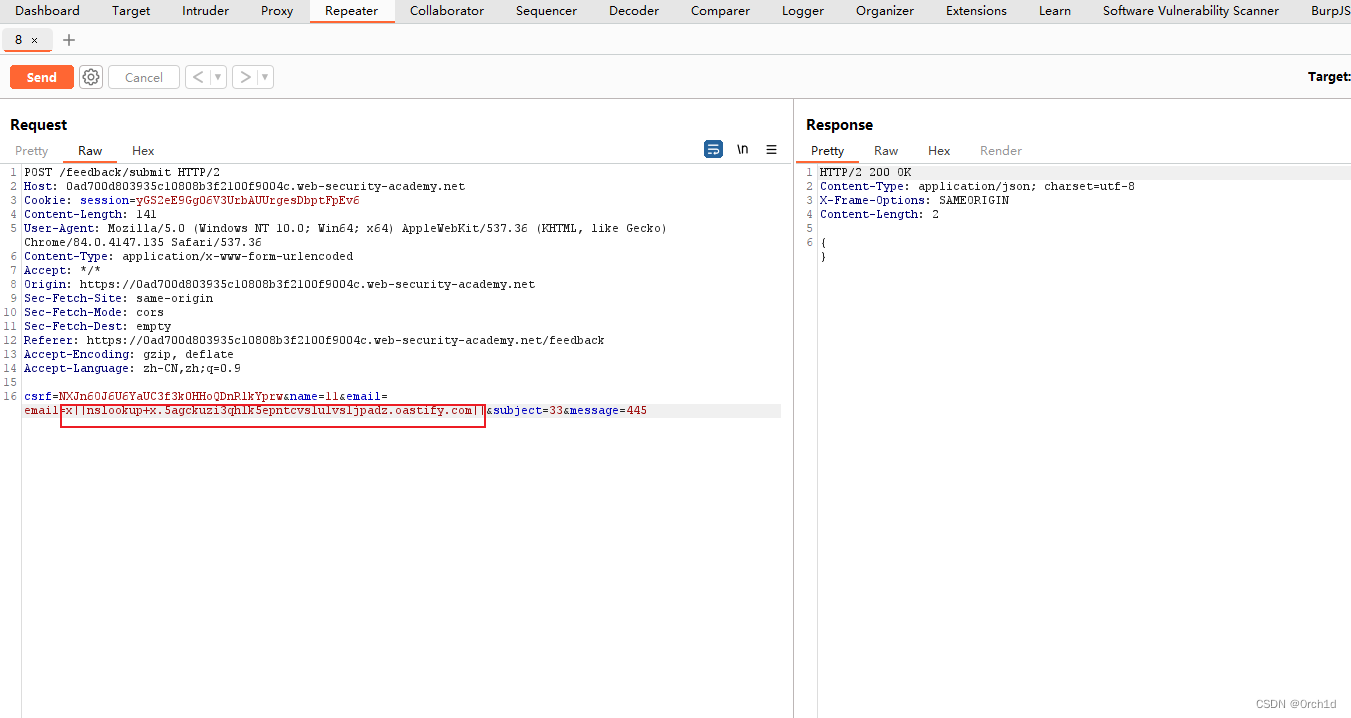Screen dimensions: 1351x718
Task: Switch response view to Hex
Action: pyautogui.click(x=939, y=151)
